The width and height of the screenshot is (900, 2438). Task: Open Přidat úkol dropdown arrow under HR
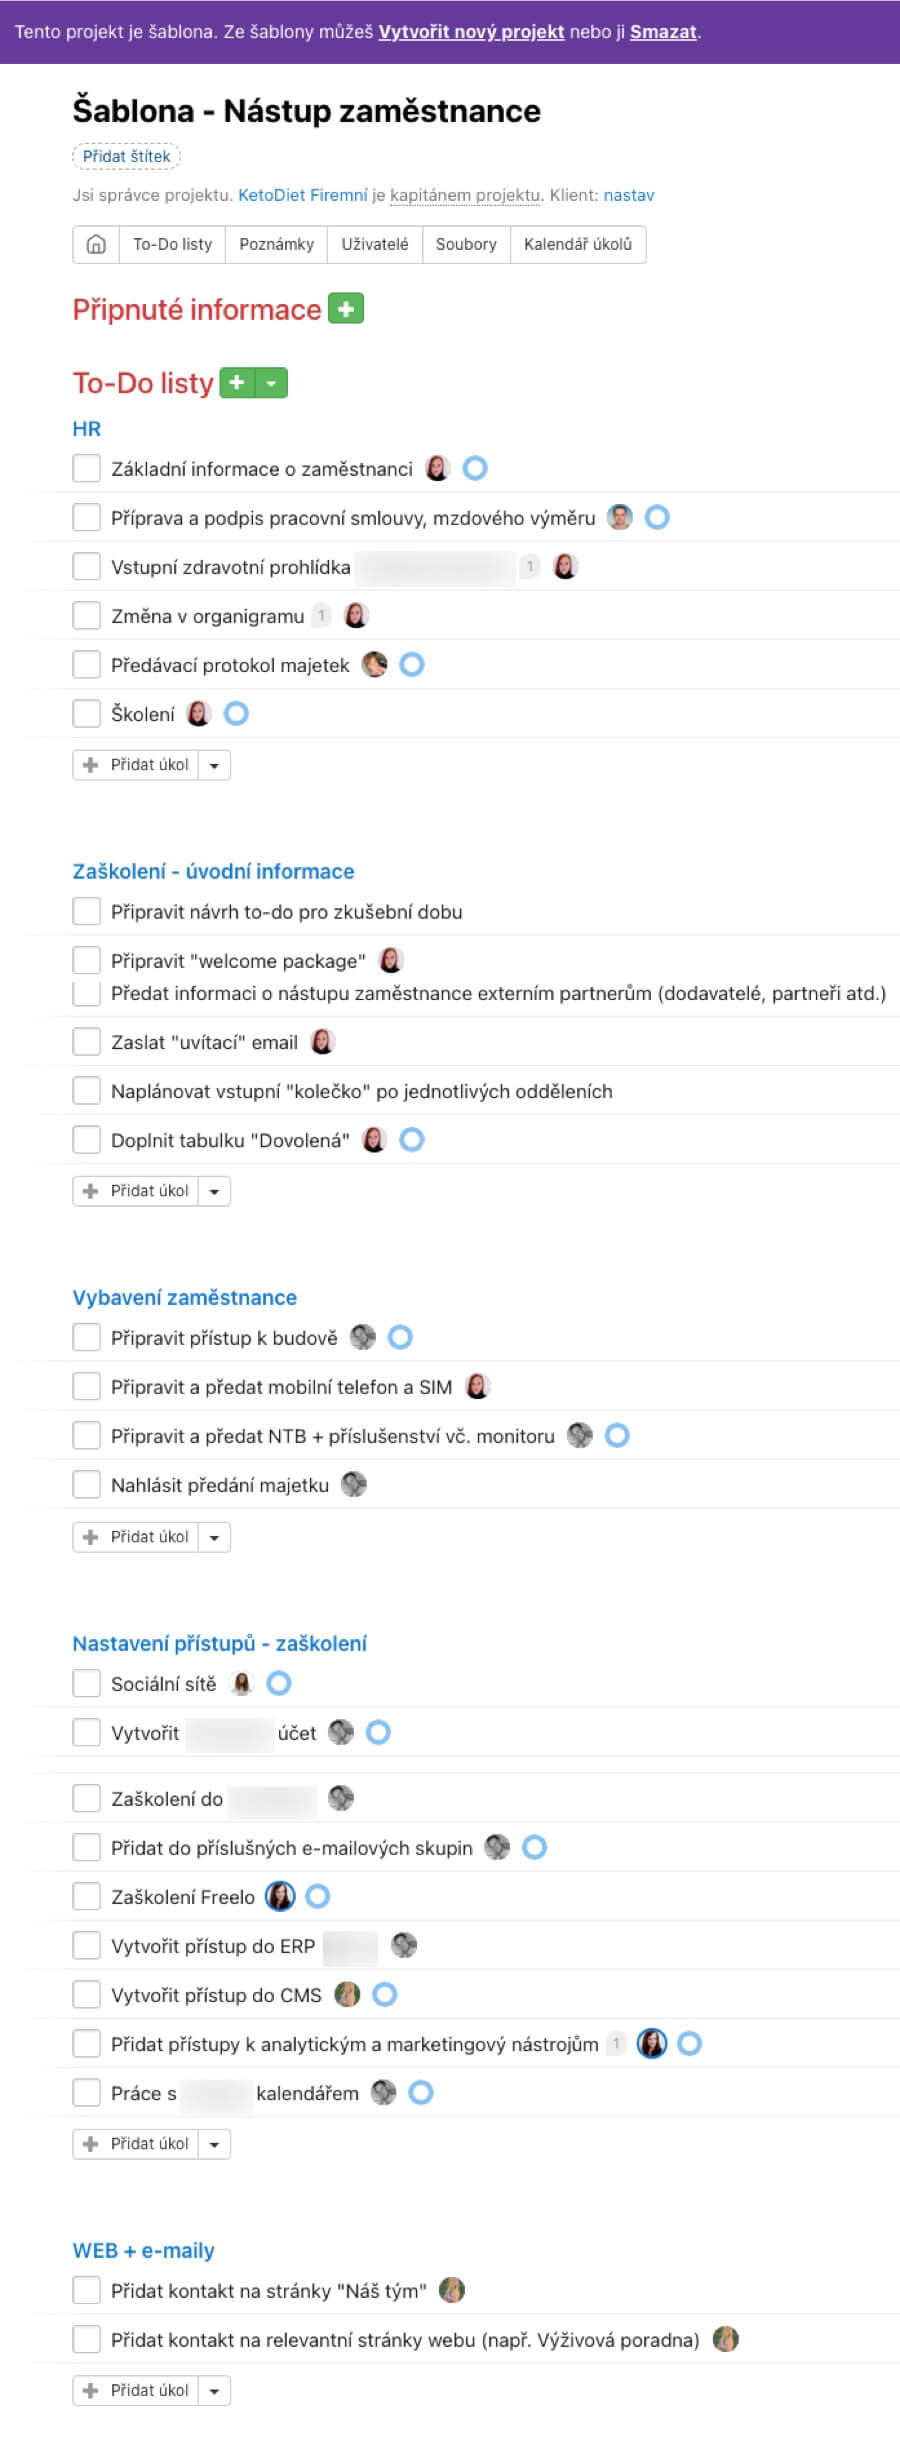click(214, 765)
